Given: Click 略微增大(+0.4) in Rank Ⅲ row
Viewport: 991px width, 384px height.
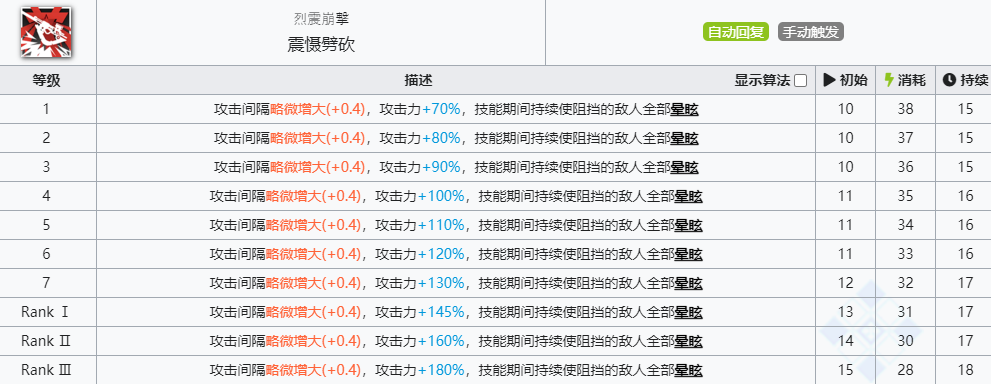Looking at the screenshot, I should click(x=313, y=370).
